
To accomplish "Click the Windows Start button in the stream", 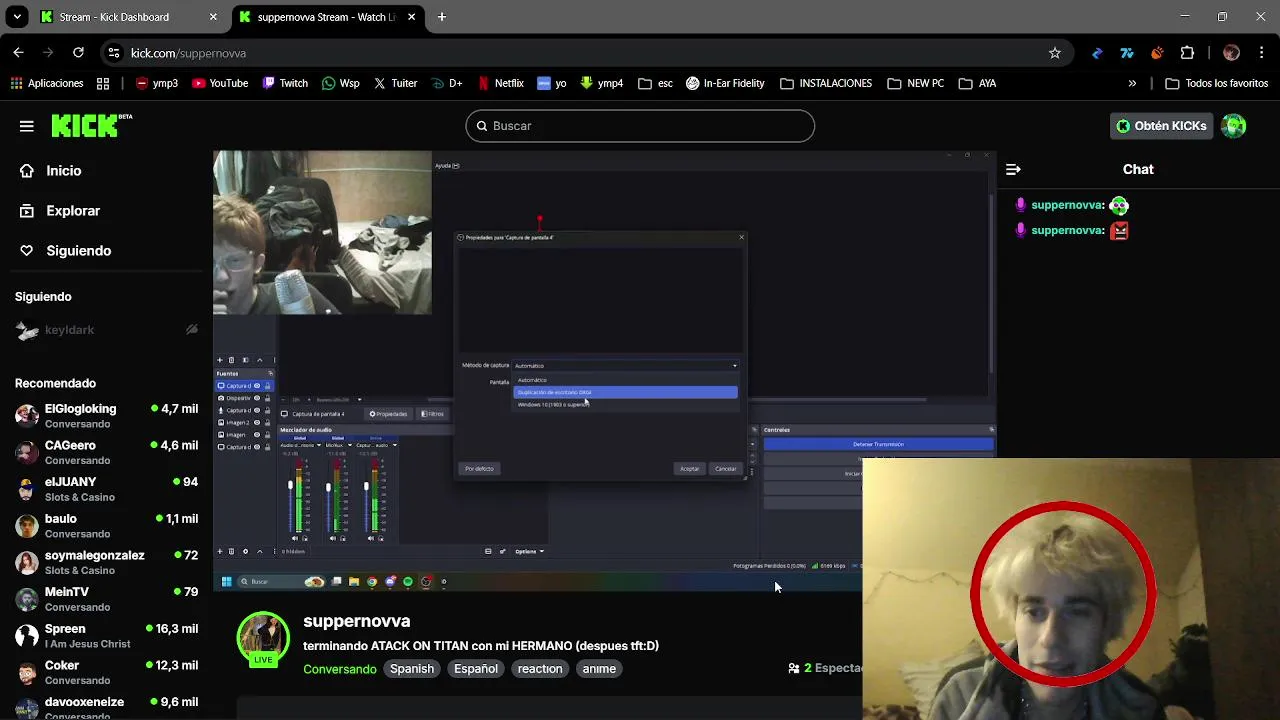I will (x=227, y=581).
